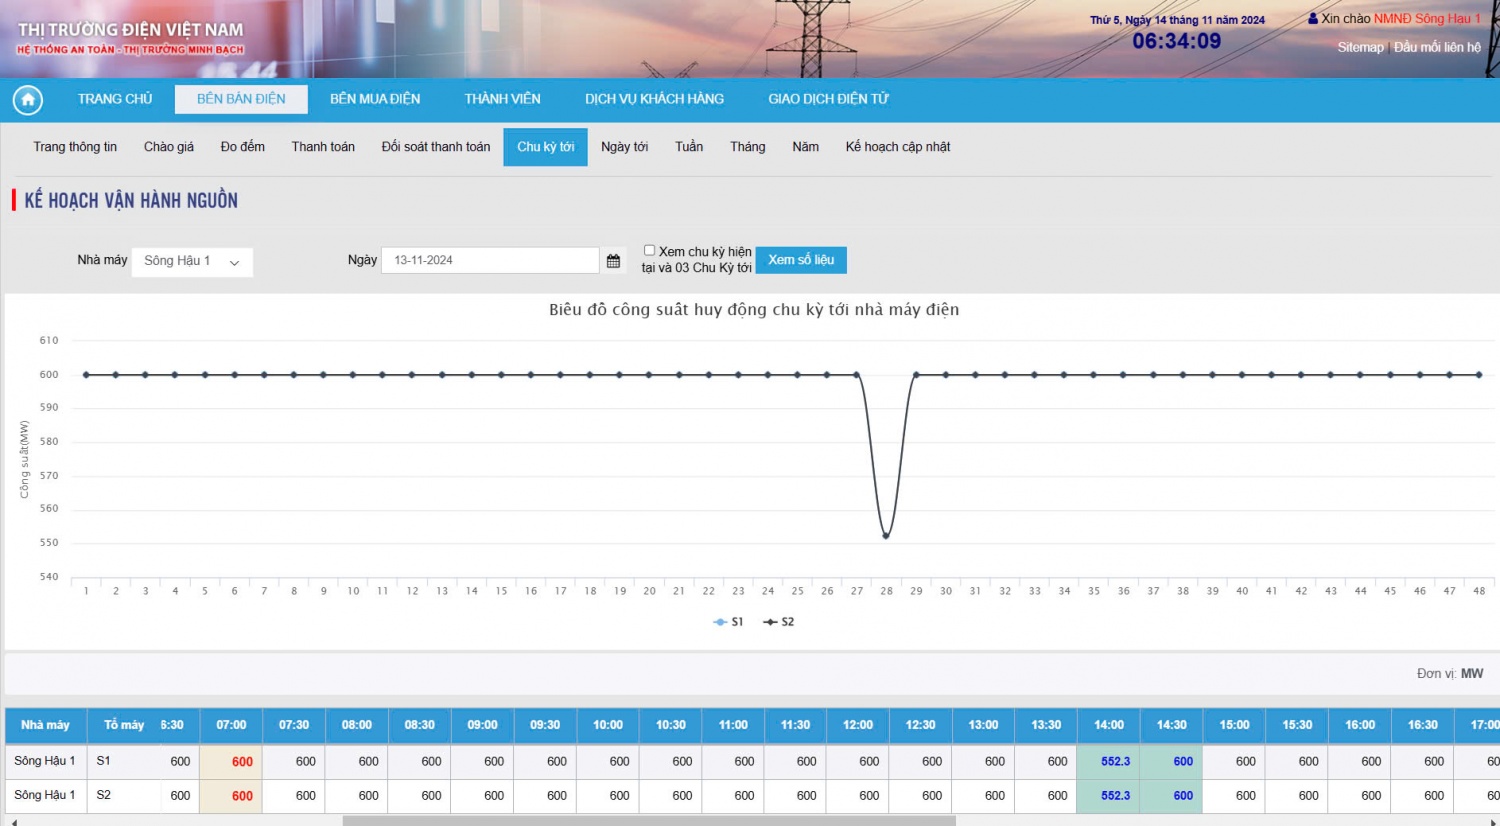Image resolution: width=1500 pixels, height=826 pixels.
Task: Enable the Xem chu kỳ hiện tại checkbox
Action: point(649,251)
